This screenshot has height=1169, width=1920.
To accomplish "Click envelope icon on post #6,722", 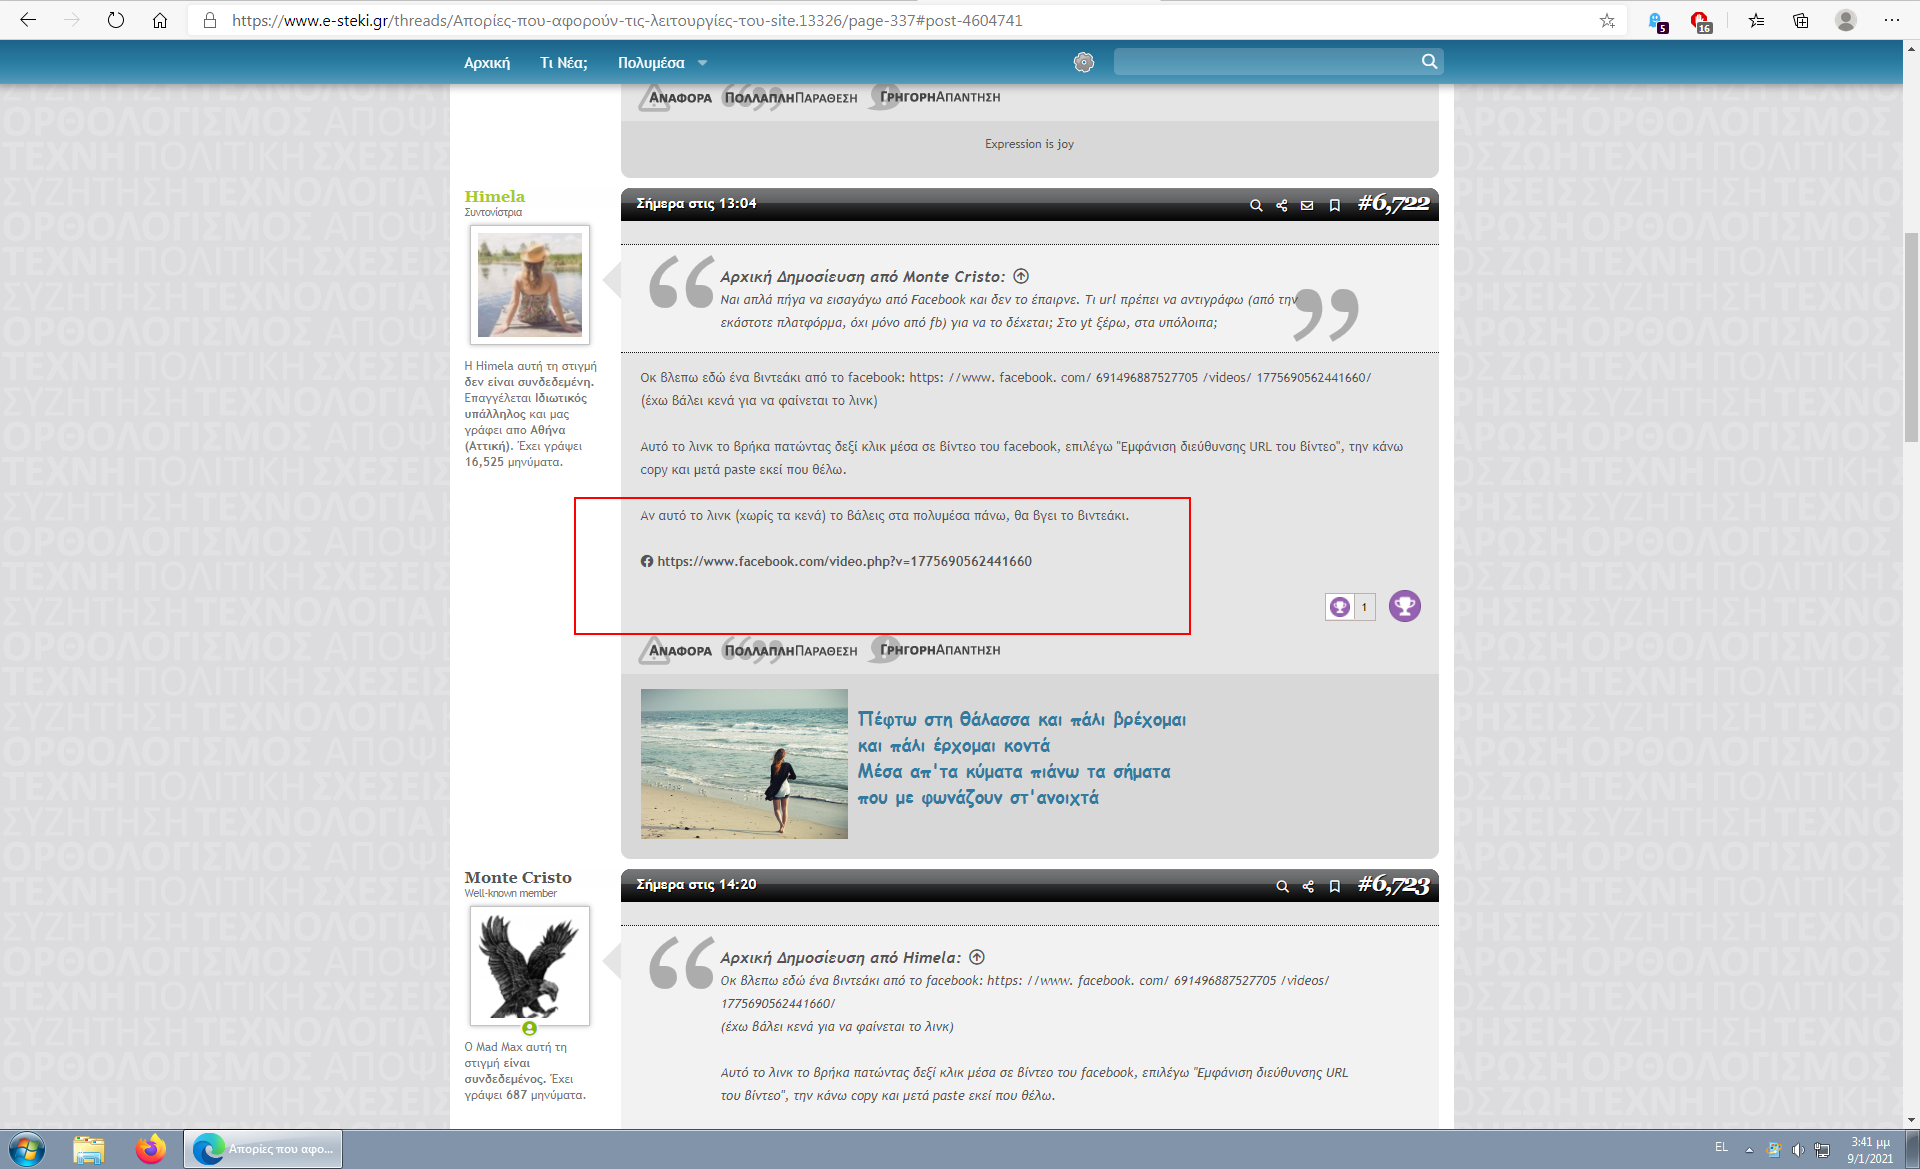I will (1307, 205).
